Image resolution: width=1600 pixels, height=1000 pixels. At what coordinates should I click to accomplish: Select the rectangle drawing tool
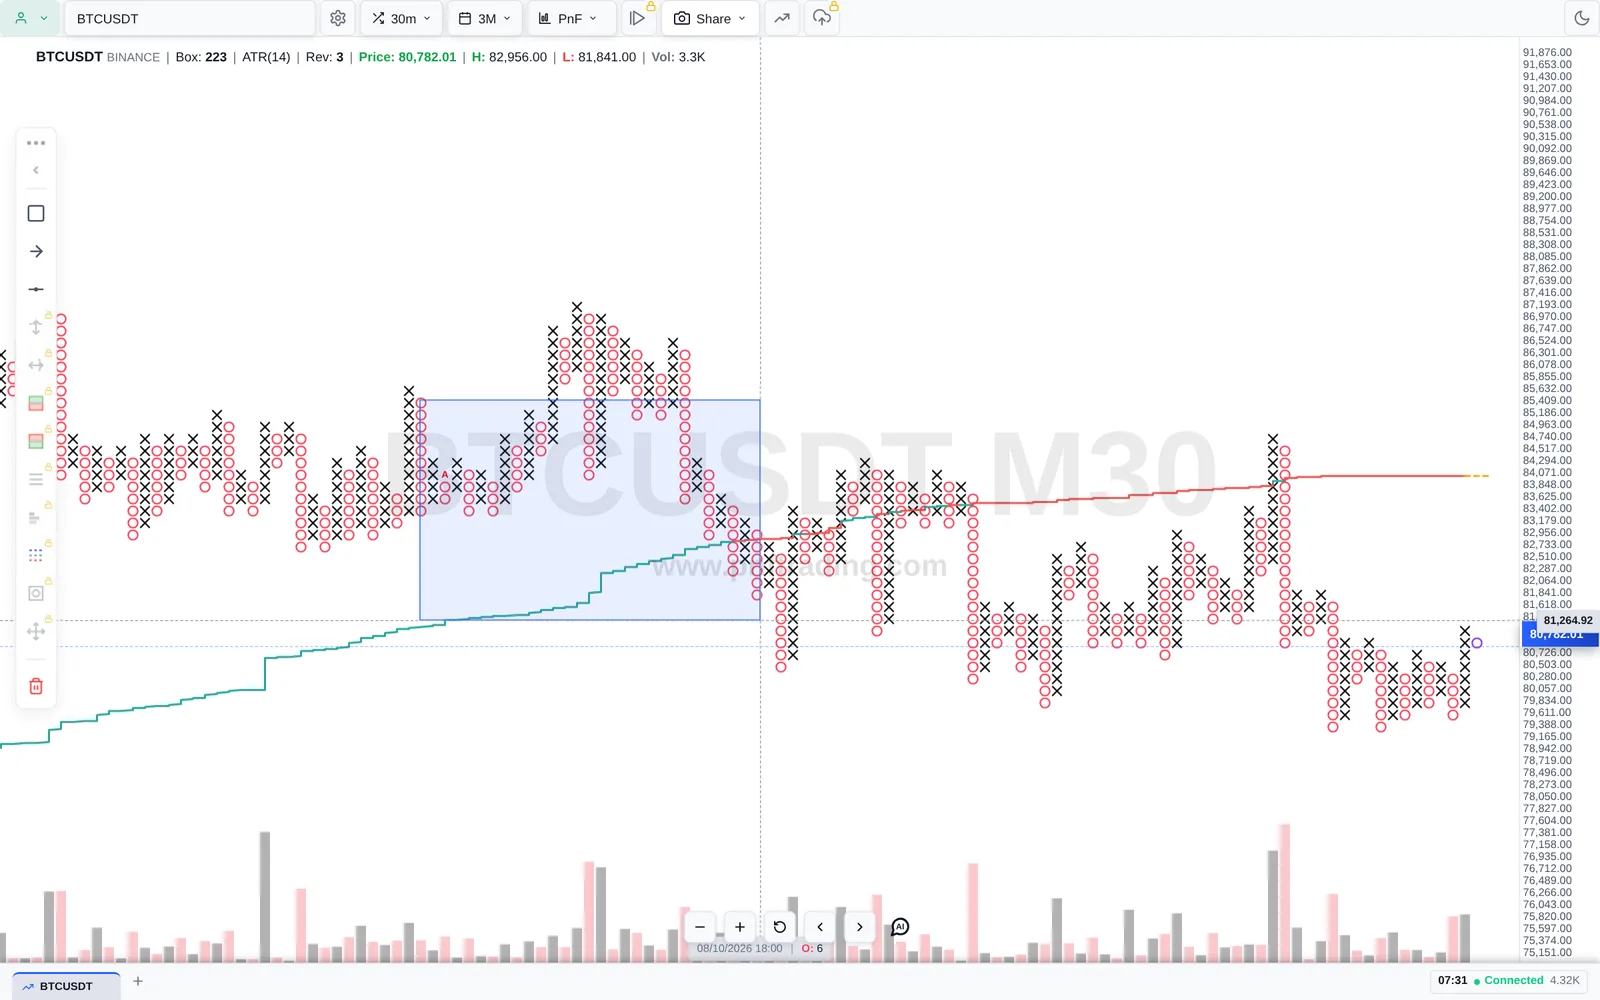[36, 213]
